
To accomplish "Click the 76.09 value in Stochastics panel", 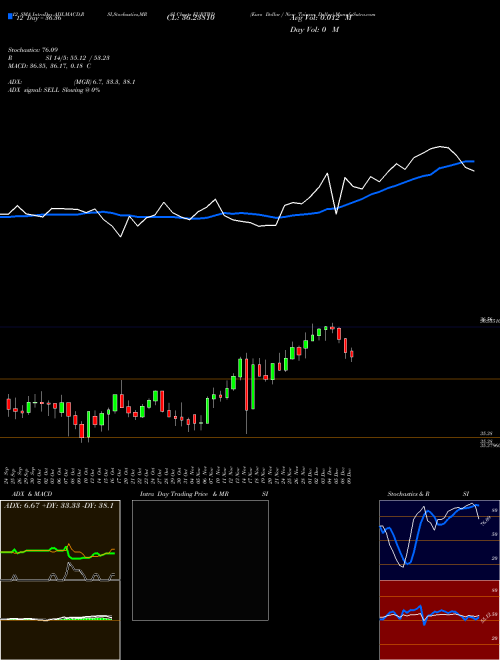I will point(486,521).
